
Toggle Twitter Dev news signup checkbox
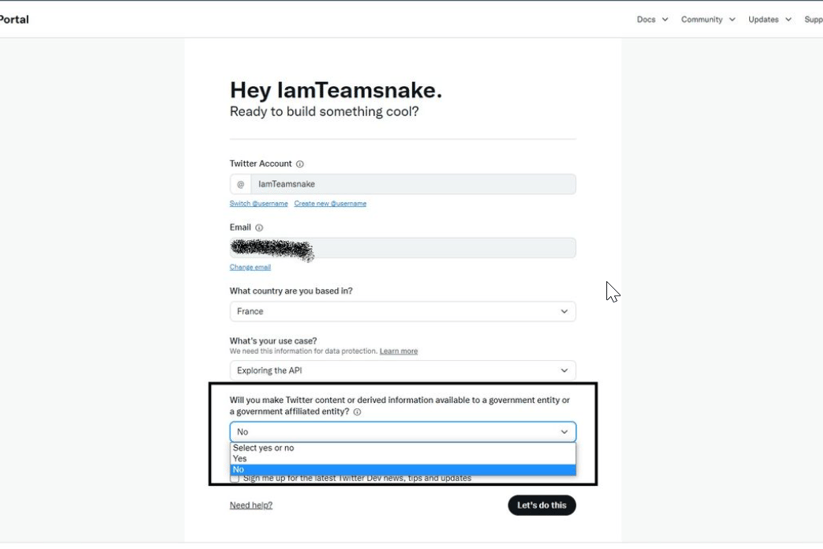click(235, 479)
